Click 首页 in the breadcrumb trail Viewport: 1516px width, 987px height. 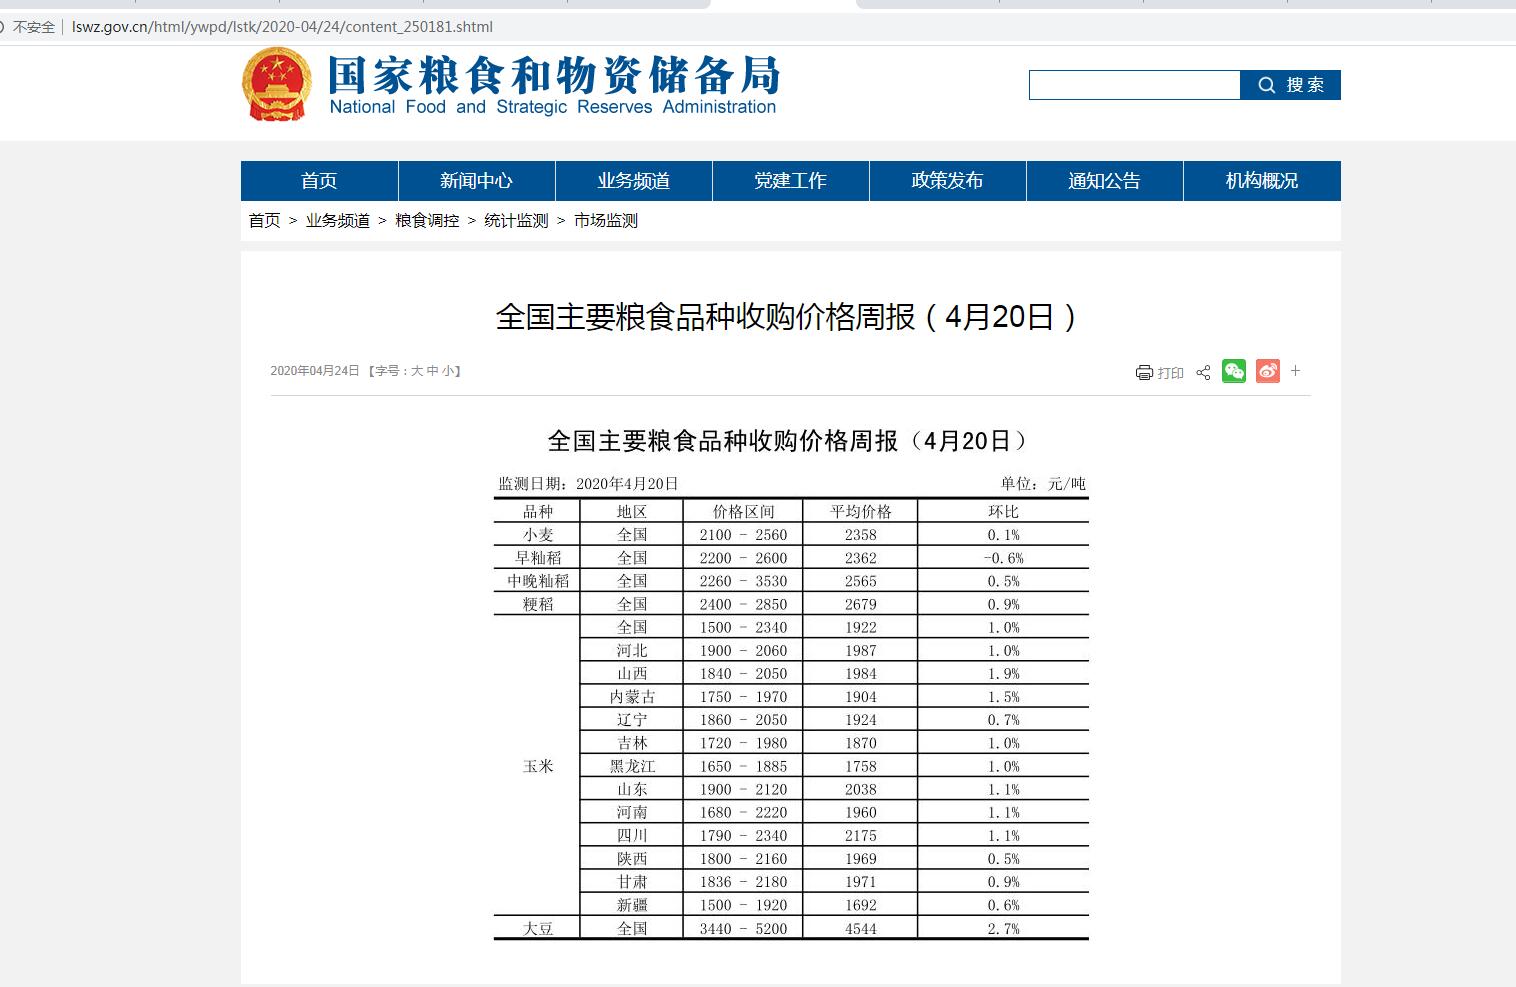click(263, 220)
